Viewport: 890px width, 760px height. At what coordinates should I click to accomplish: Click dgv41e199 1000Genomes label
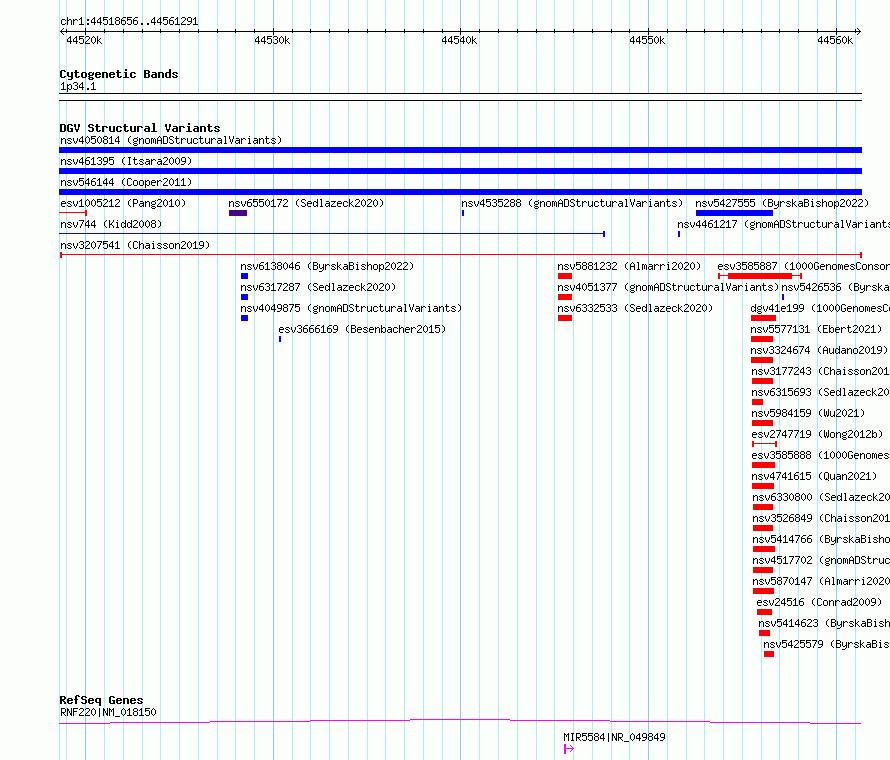[820, 308]
